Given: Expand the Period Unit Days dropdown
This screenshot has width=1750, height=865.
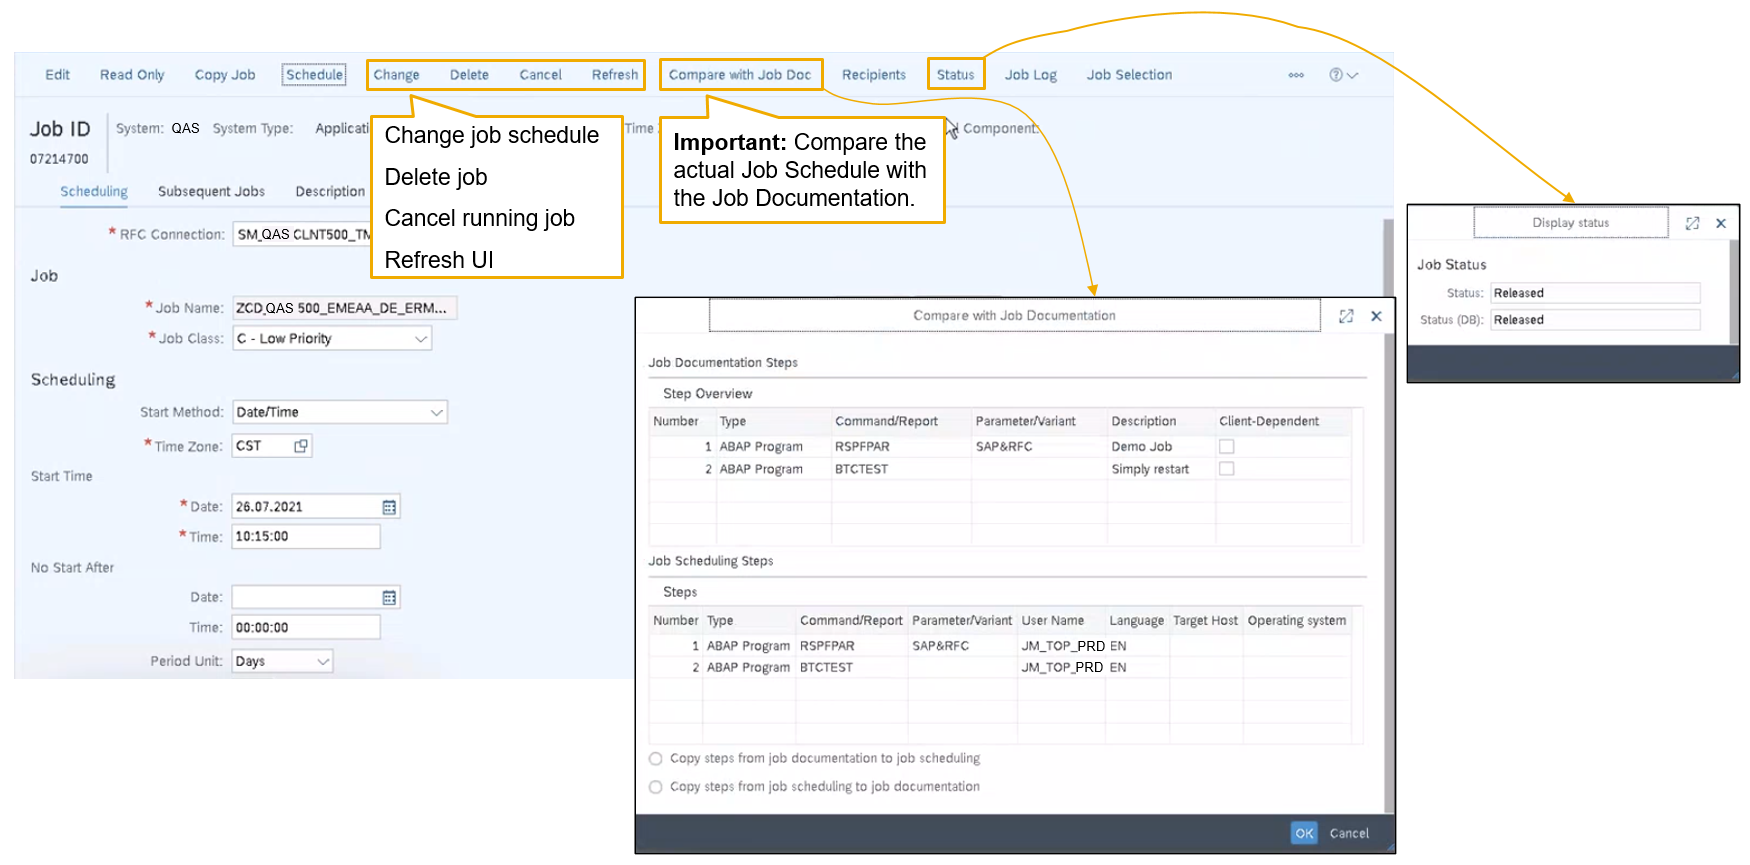Looking at the screenshot, I should click(x=323, y=661).
